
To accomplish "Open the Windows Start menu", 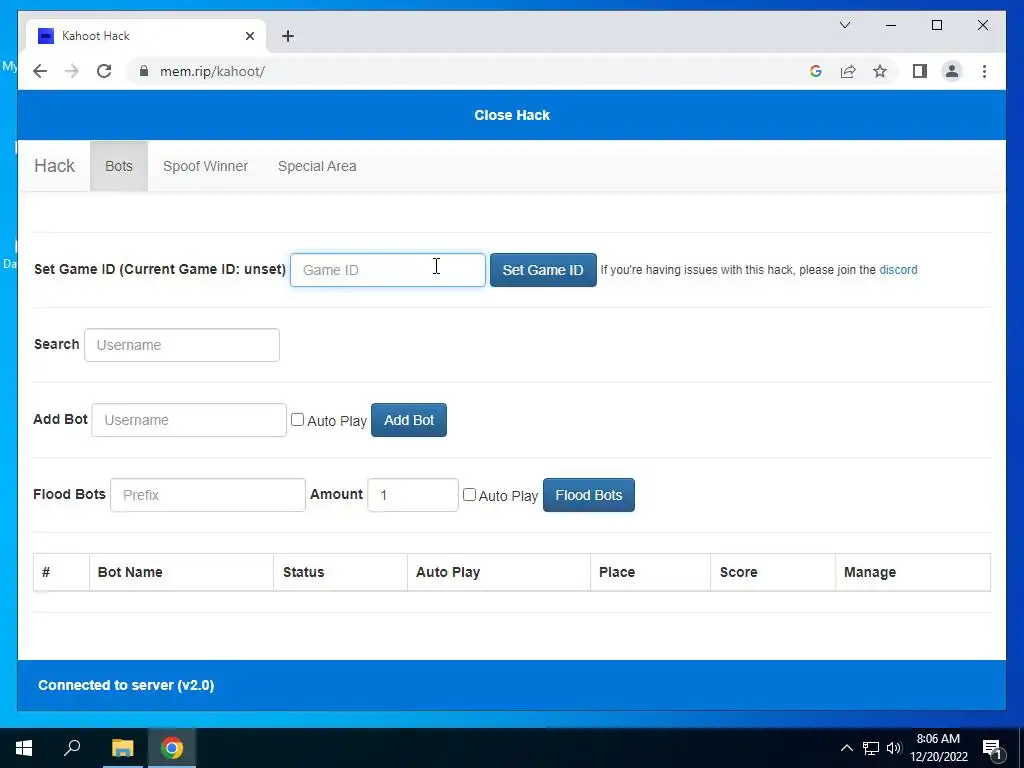I will click(24, 748).
